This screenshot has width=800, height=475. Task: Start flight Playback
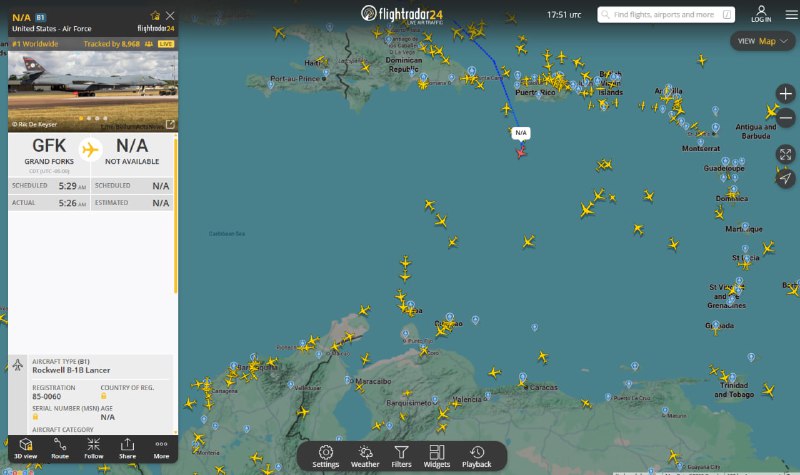pos(477,456)
